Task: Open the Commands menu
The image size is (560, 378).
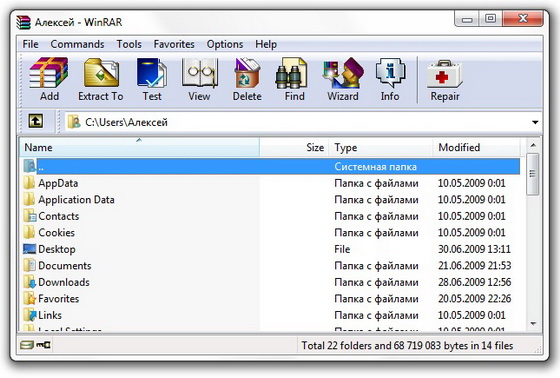Action: pos(77,44)
